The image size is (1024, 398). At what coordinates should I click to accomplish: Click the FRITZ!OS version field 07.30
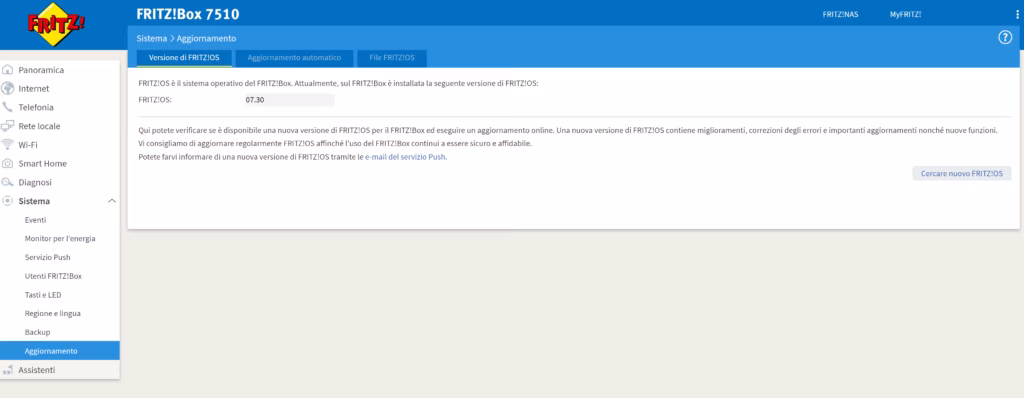pos(288,100)
